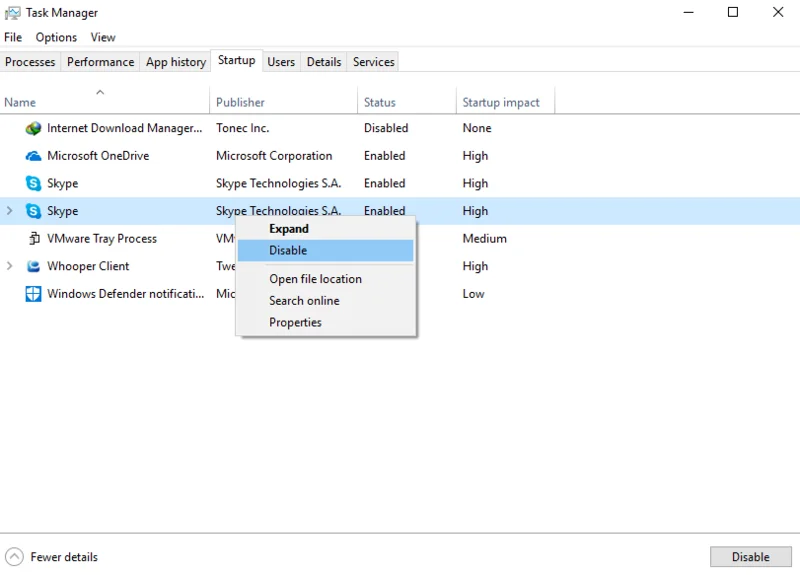
Task: Switch to the Services tab
Action: pyautogui.click(x=373, y=62)
